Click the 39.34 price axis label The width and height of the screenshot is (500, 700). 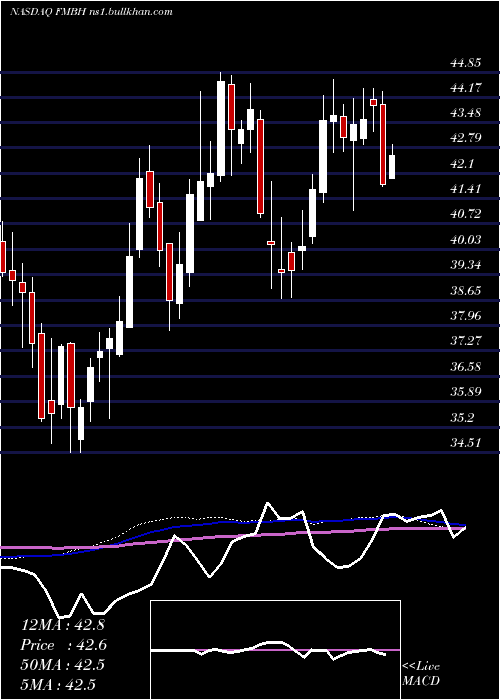pos(466,265)
